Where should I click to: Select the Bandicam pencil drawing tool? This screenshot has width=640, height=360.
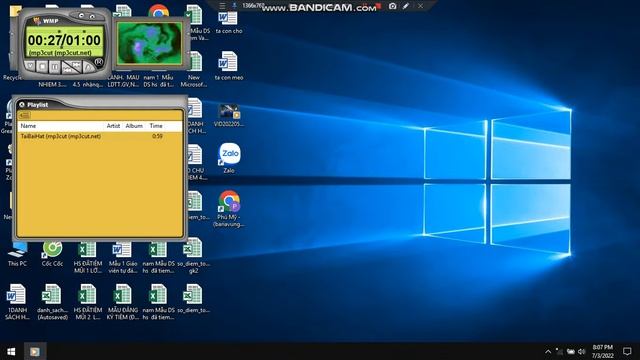406,6
